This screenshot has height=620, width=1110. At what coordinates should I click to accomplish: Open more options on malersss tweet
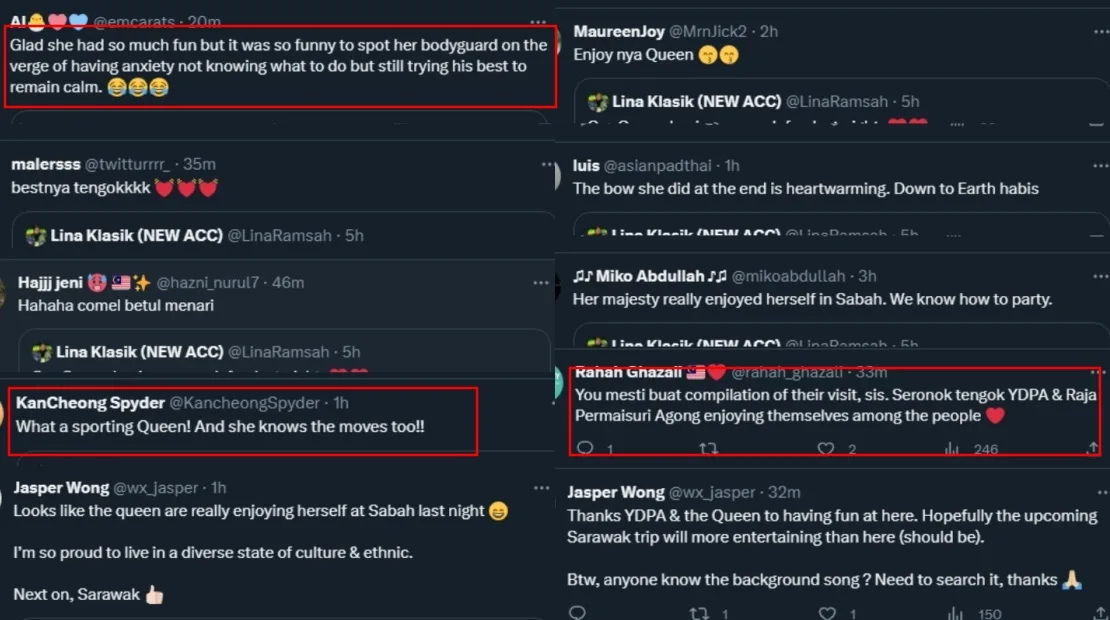pyautogui.click(x=546, y=164)
